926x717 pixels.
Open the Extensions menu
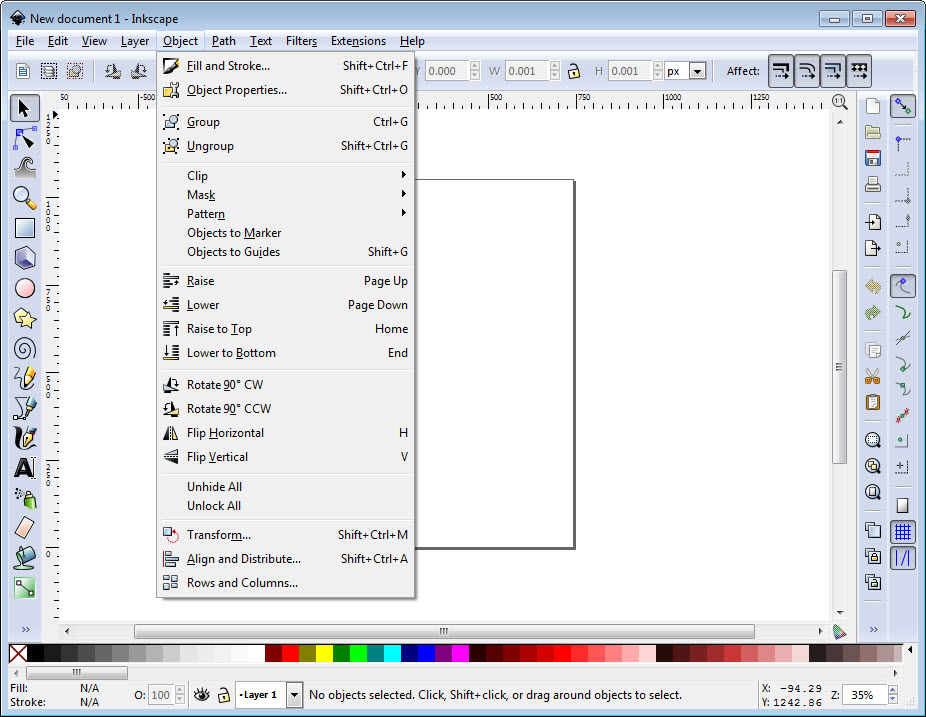click(x=358, y=41)
